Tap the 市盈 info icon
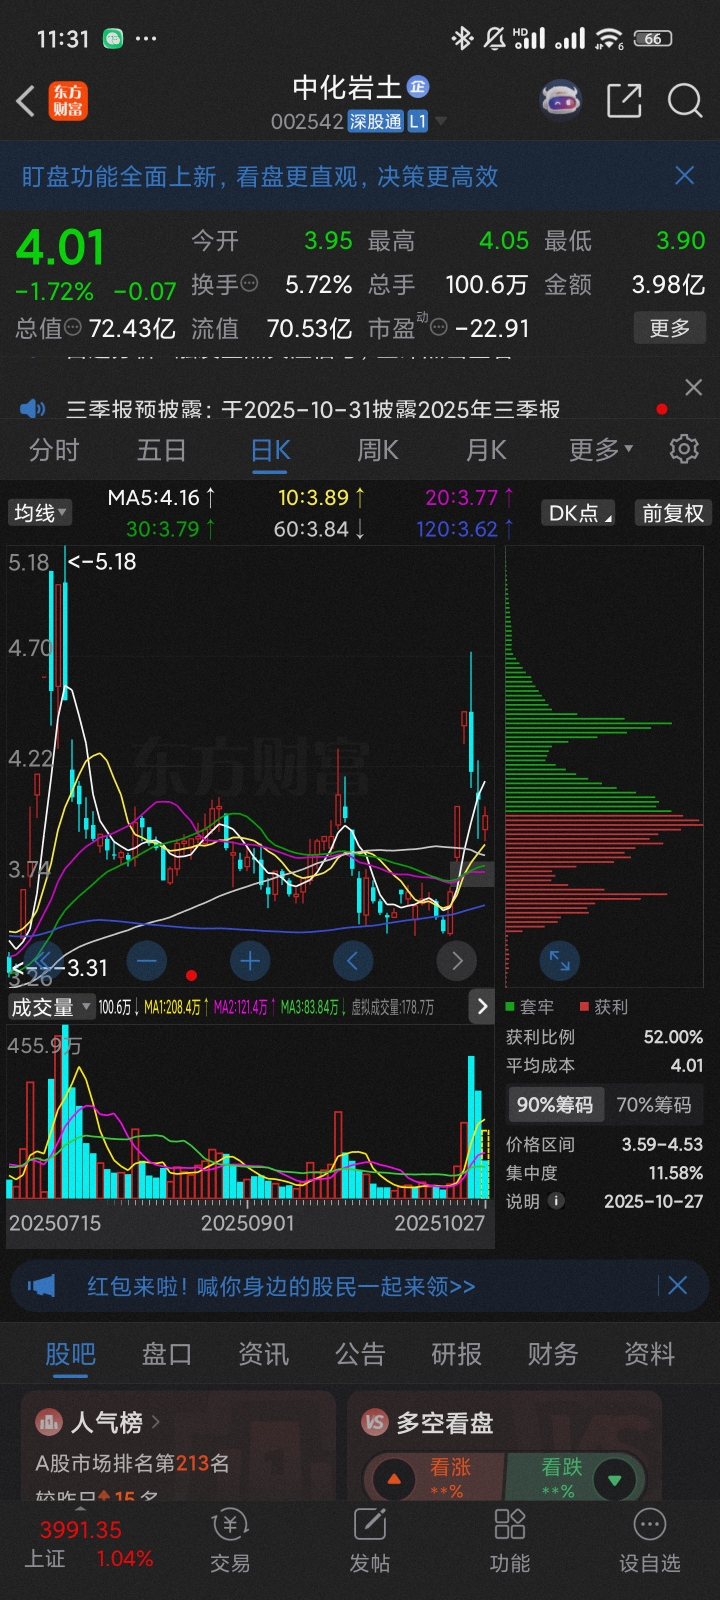Screen dimensions: 720x1600 click(x=438, y=327)
